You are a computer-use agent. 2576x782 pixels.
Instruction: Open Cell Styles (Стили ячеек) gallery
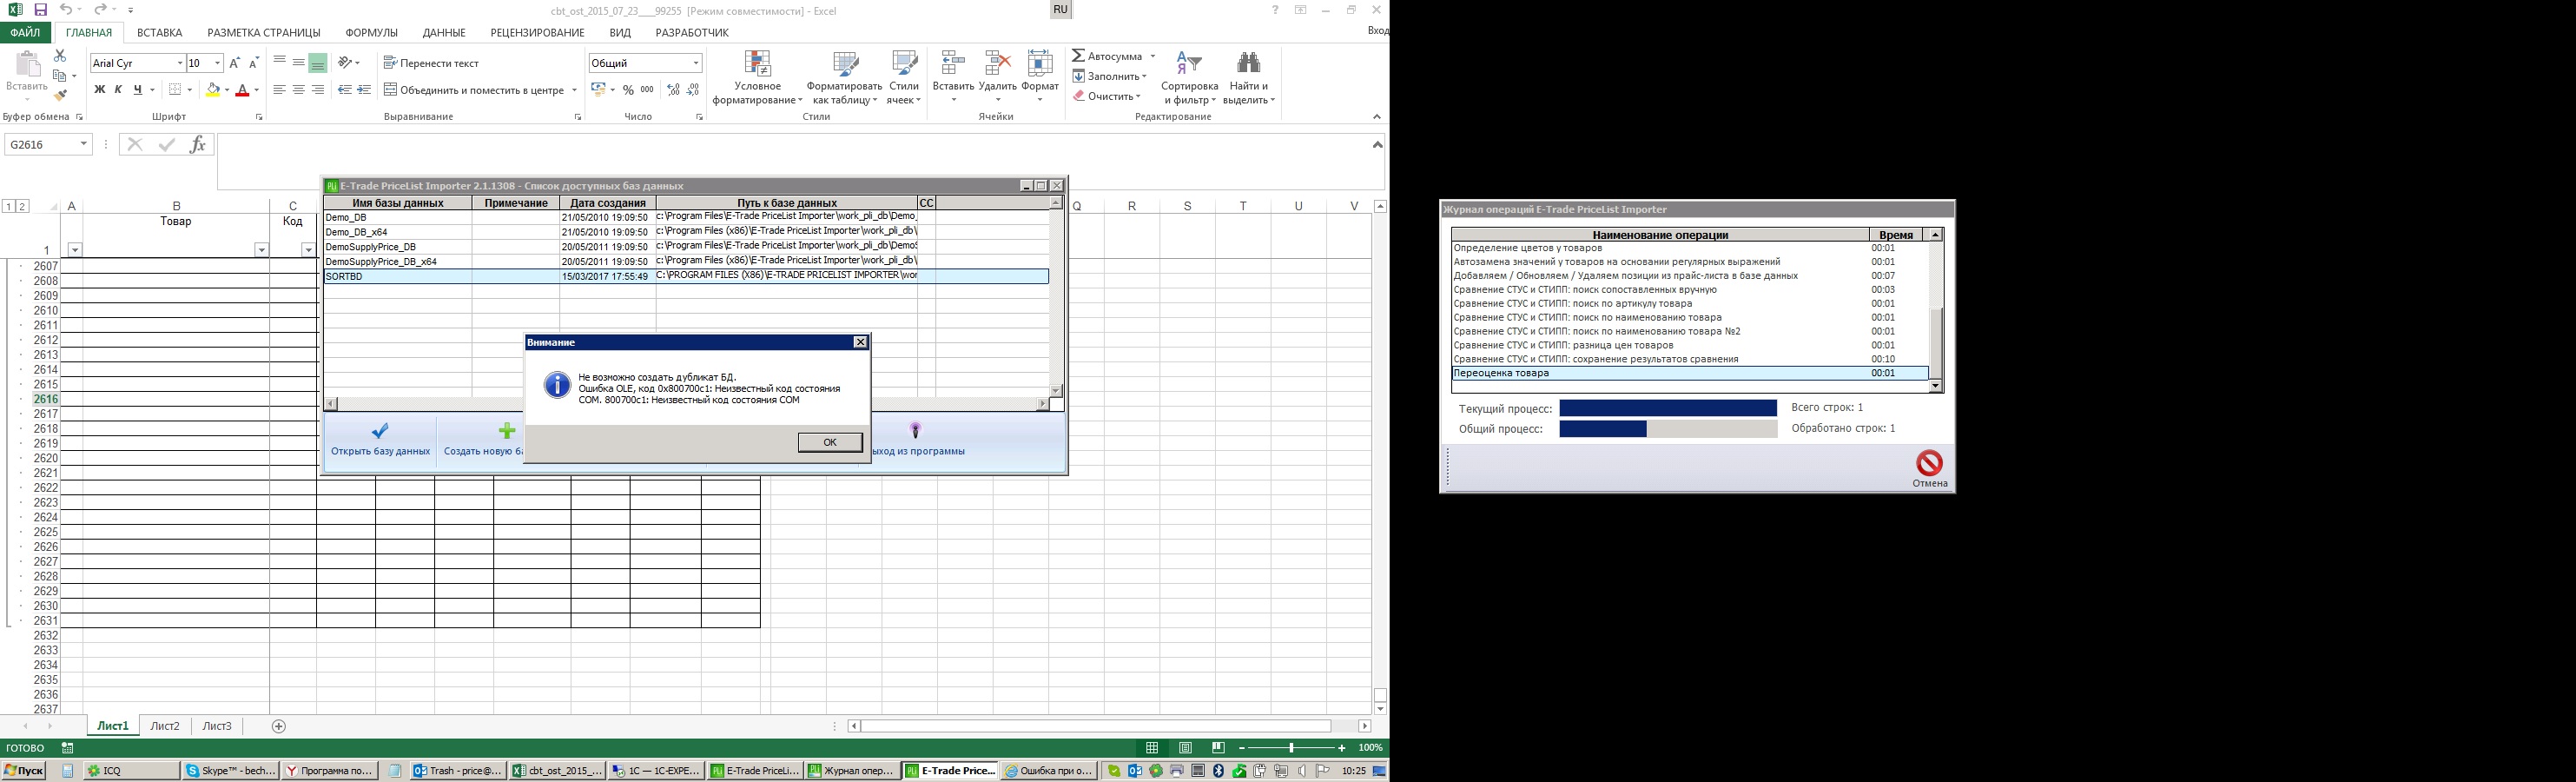click(x=904, y=77)
